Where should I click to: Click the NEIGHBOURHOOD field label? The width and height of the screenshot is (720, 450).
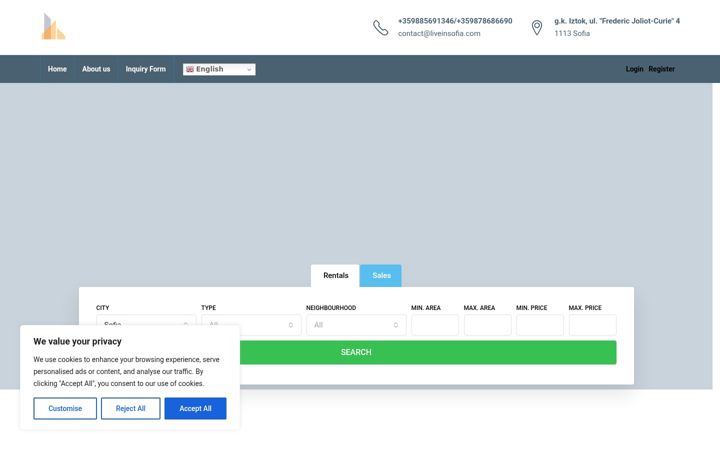pyautogui.click(x=331, y=308)
